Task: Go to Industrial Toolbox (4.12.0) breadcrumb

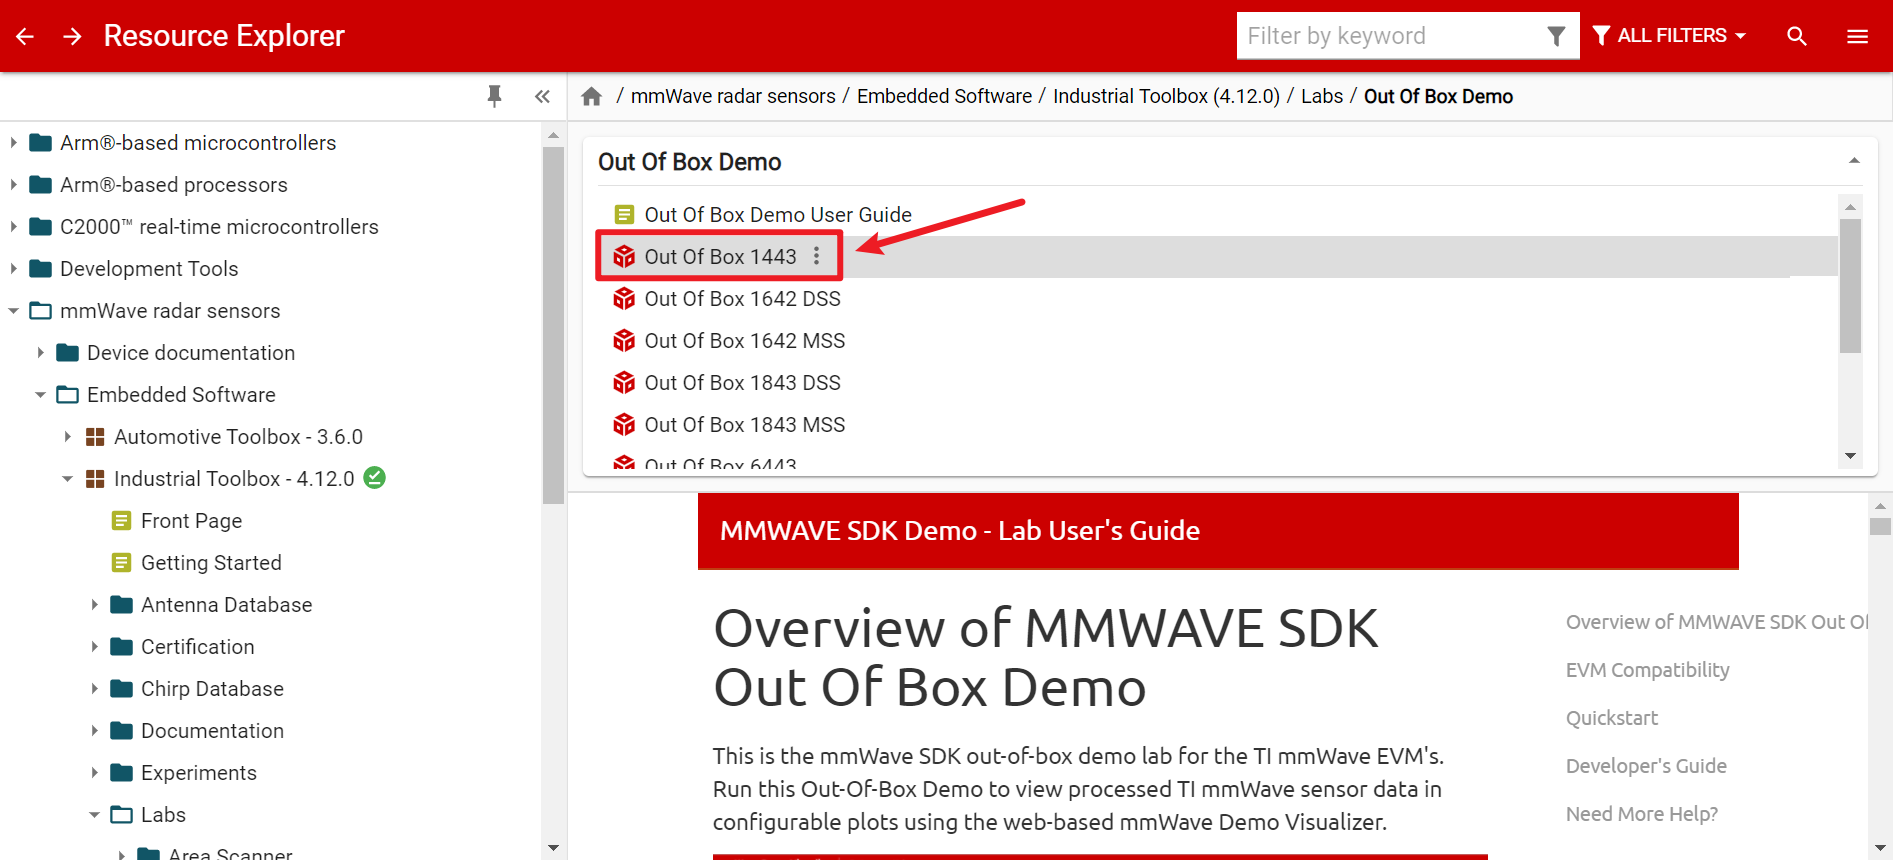Action: [x=1166, y=96]
